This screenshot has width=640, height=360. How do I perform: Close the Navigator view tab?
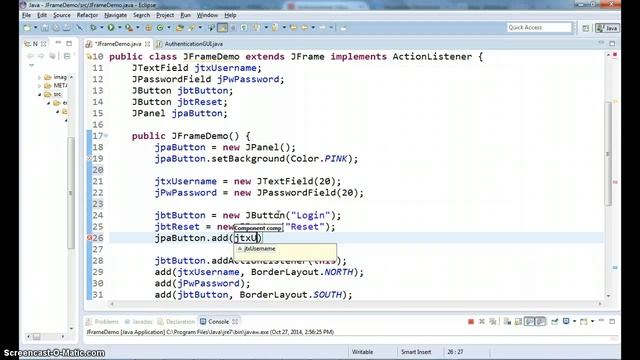[x=44, y=44]
